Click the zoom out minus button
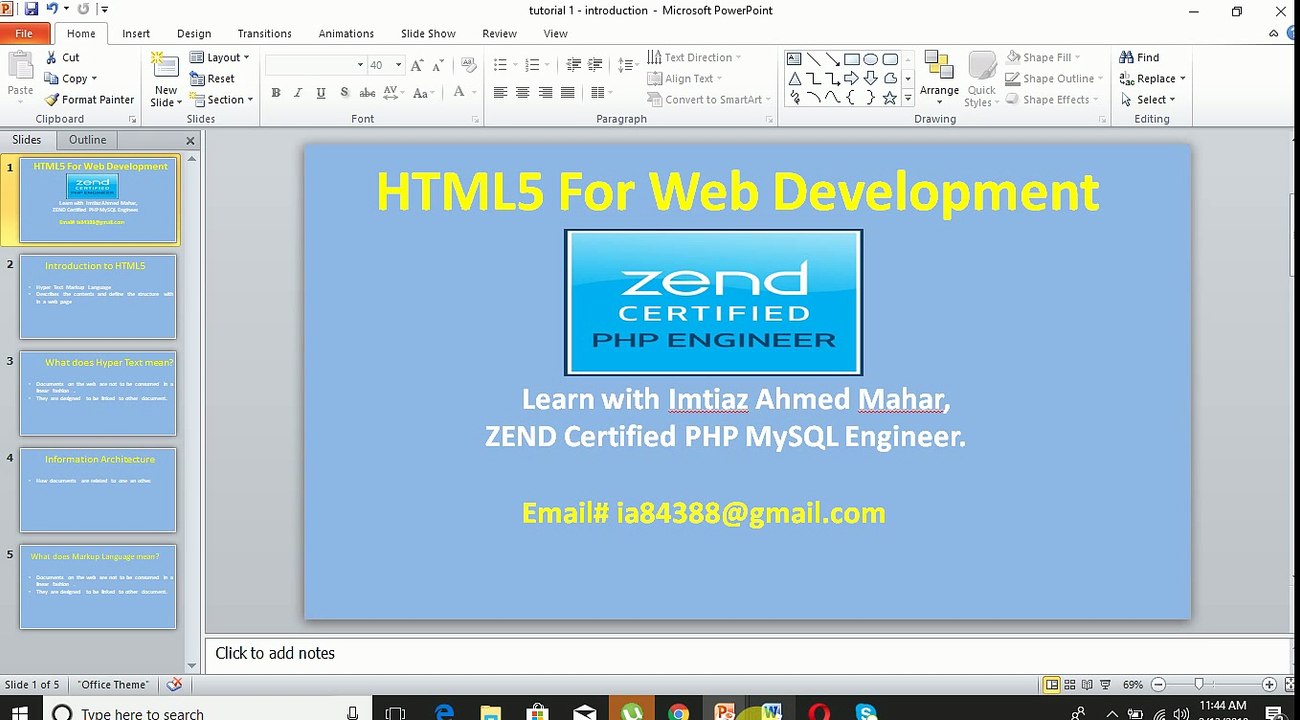 (1158, 685)
